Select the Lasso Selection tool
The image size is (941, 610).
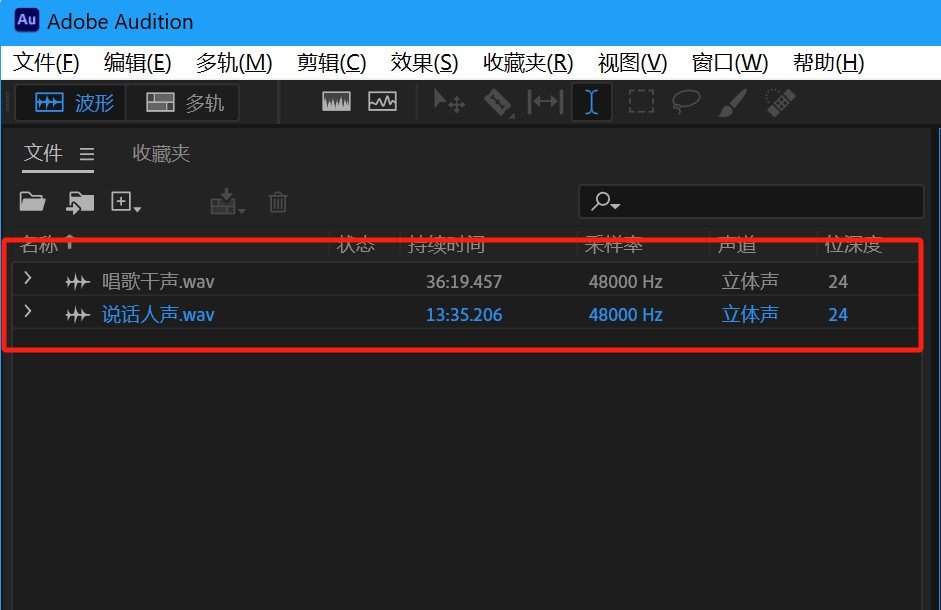pos(687,102)
